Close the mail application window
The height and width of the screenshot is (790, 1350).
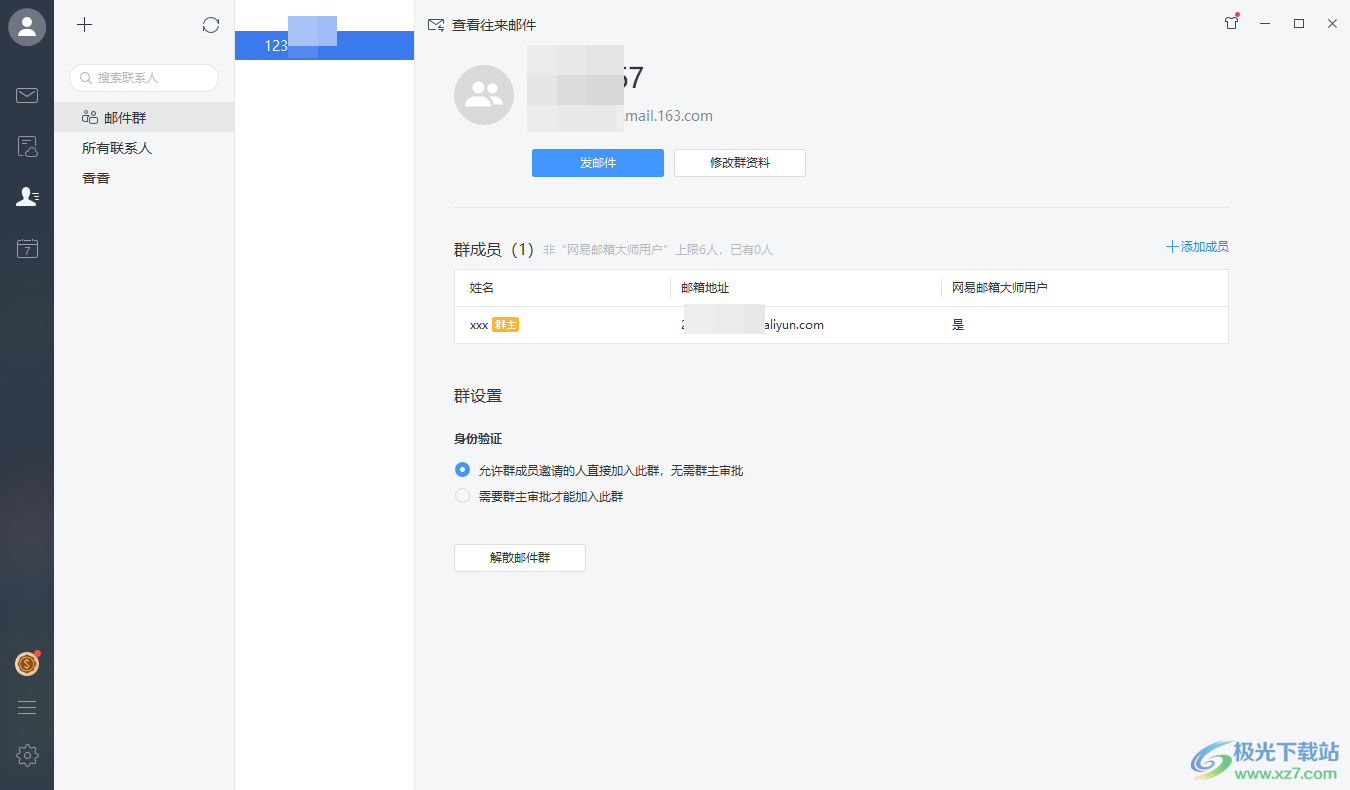[1332, 23]
